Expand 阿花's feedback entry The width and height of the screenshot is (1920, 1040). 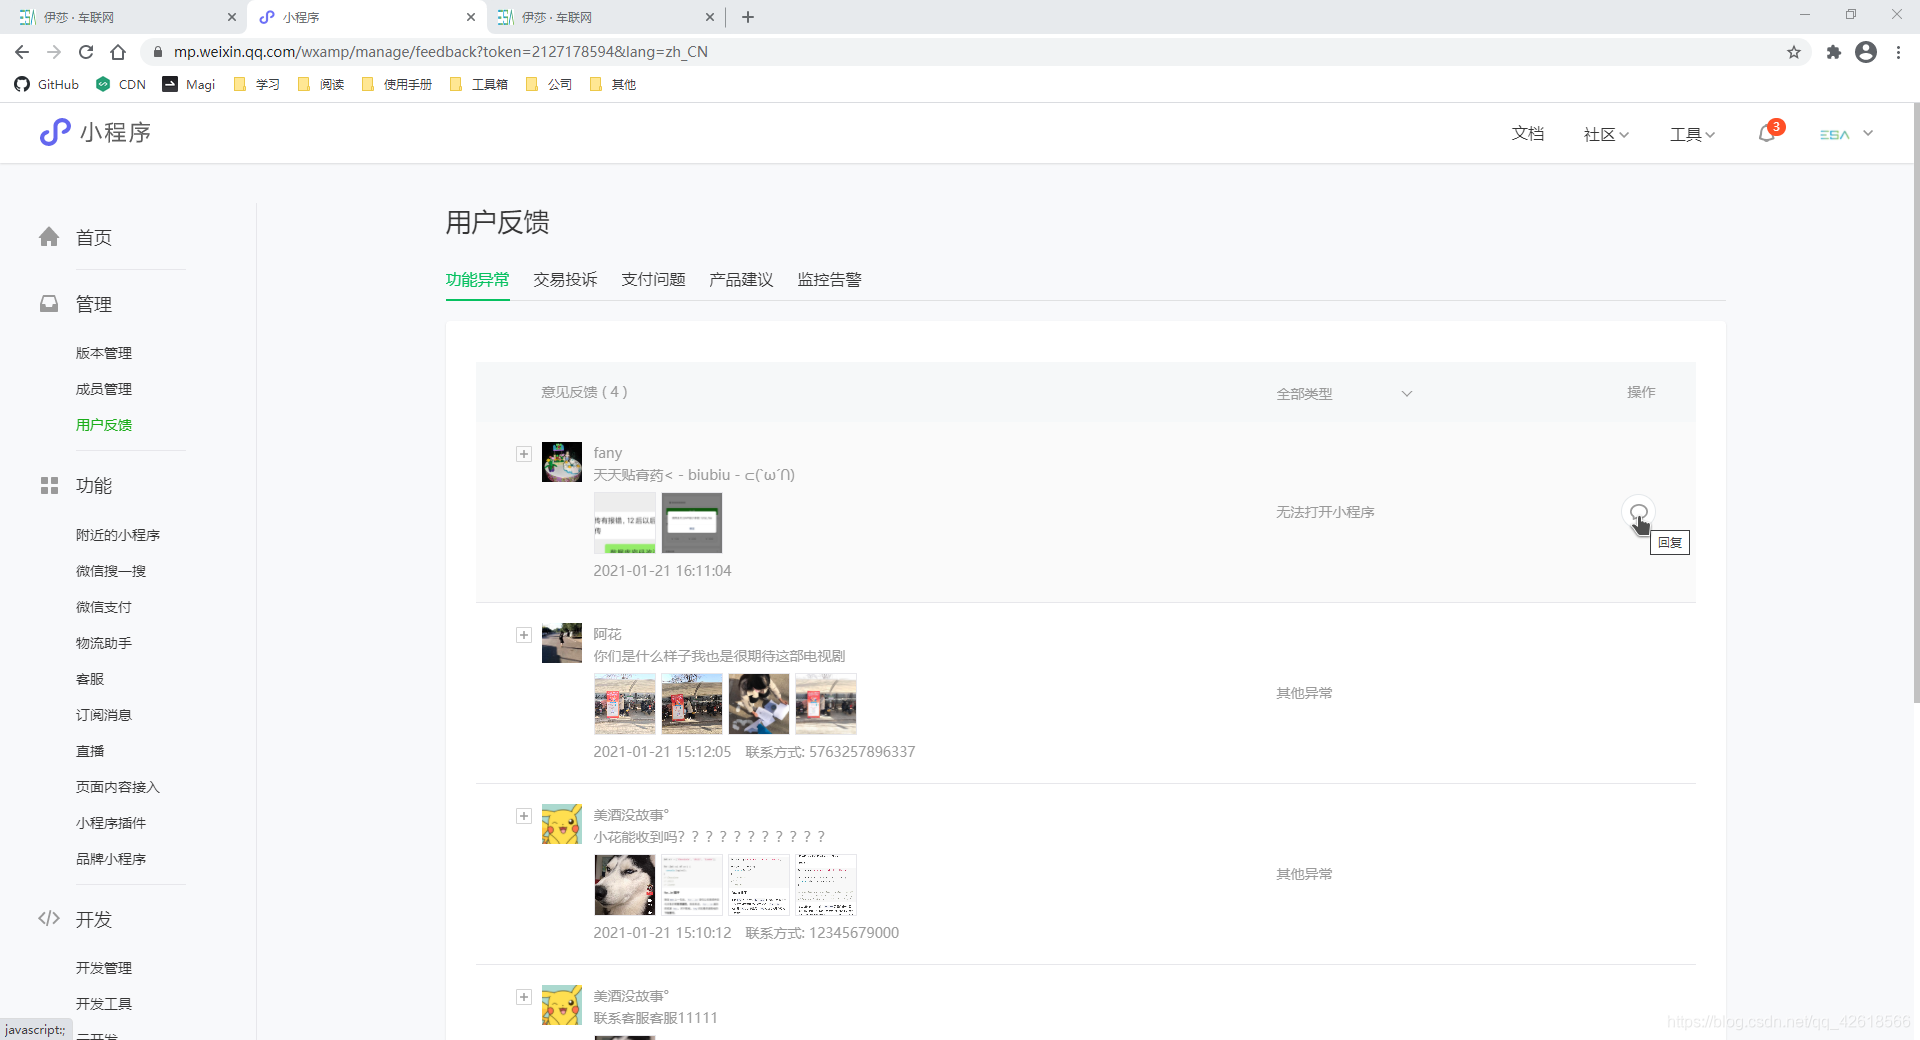coord(523,635)
